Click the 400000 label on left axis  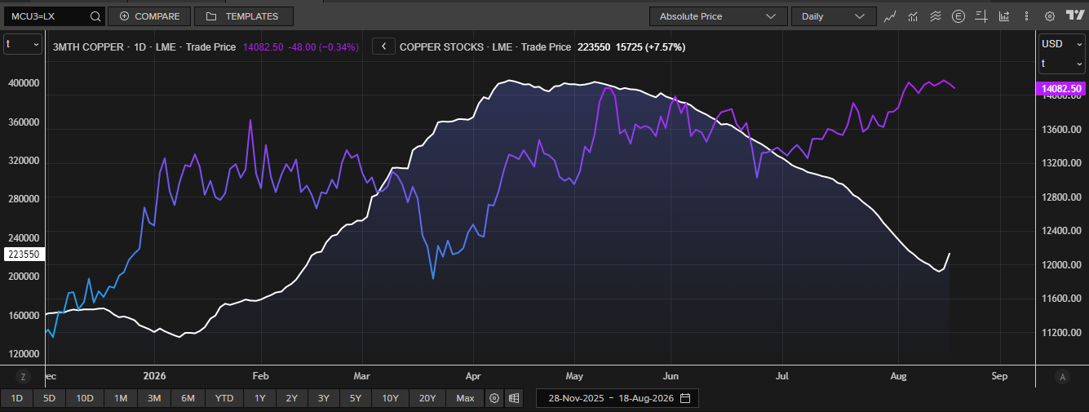click(x=22, y=83)
